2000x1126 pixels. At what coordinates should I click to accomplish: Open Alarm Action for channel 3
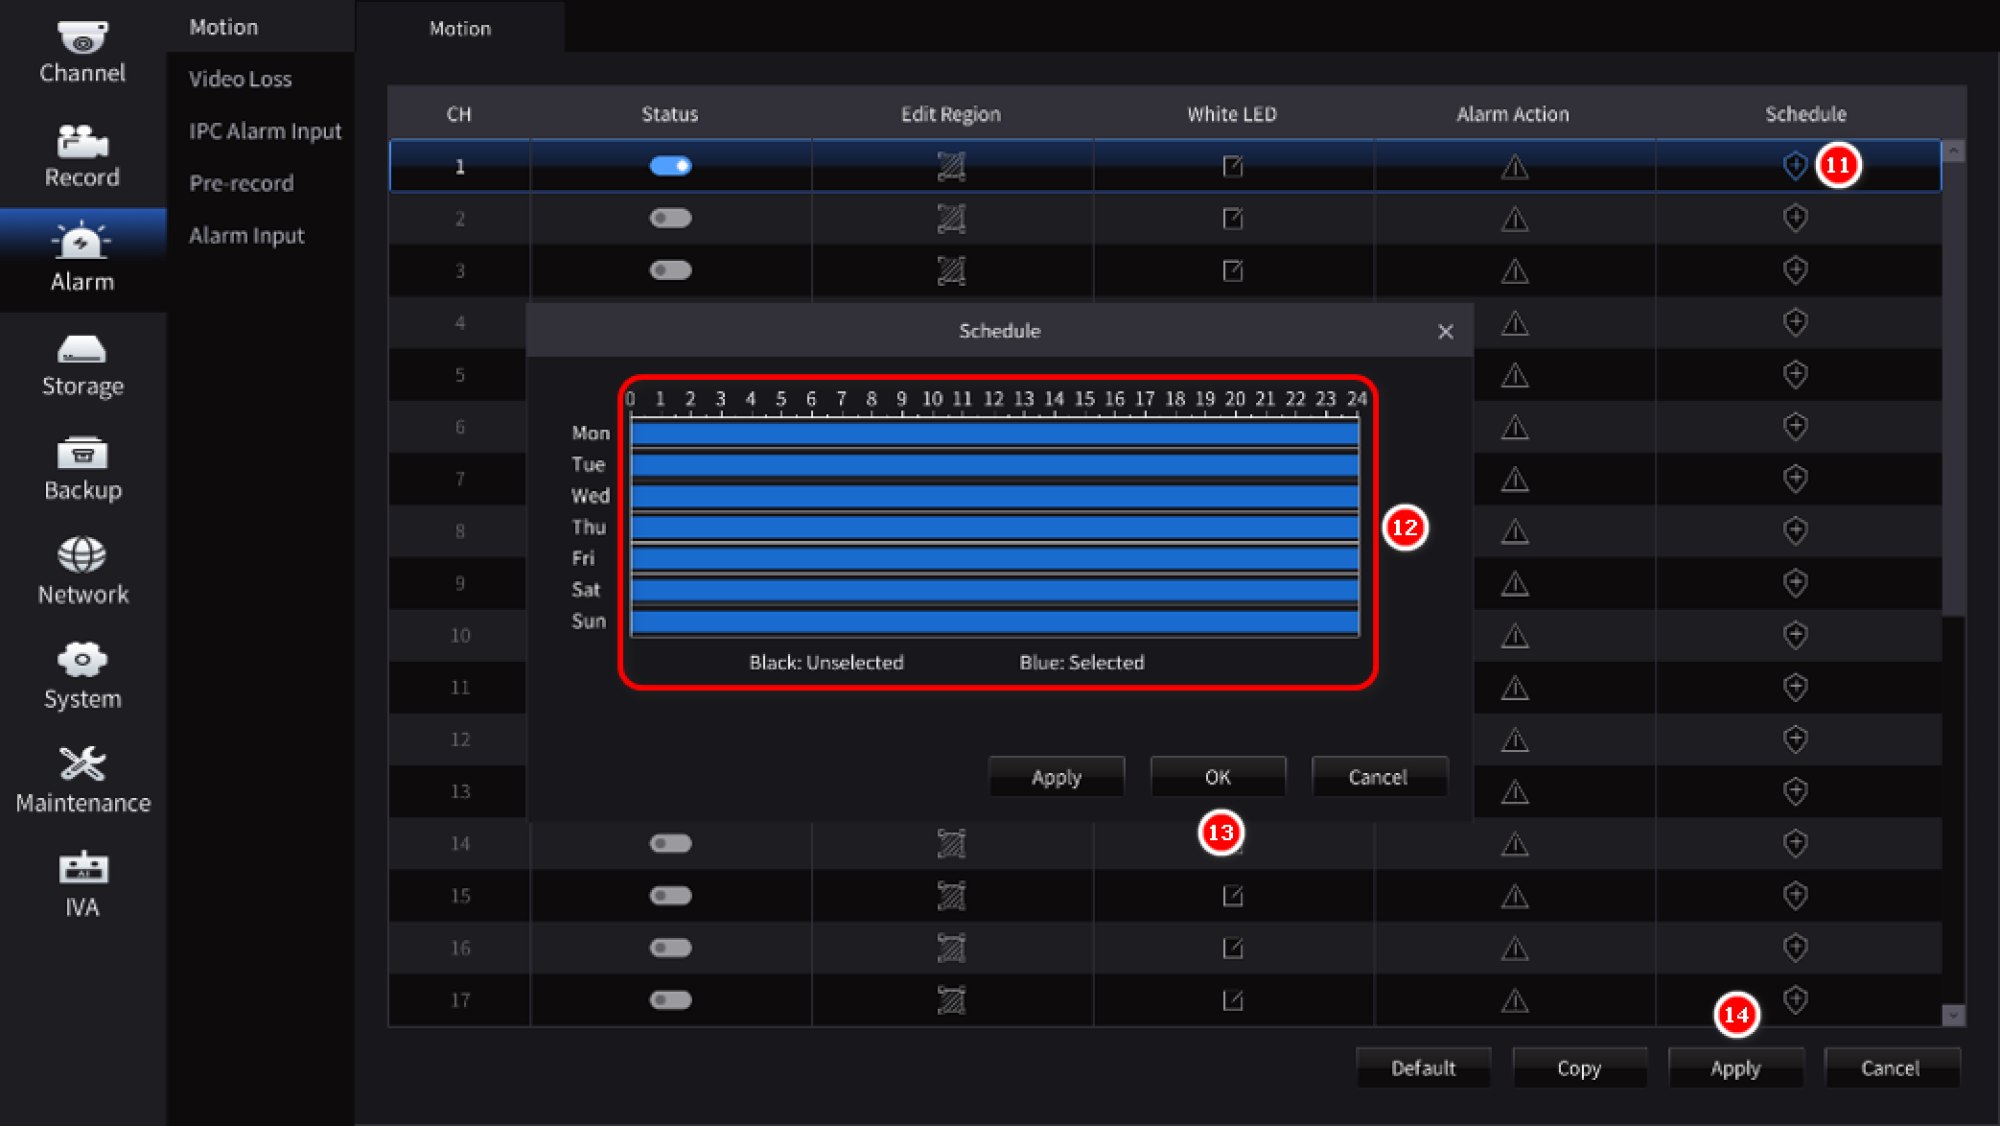(1514, 270)
